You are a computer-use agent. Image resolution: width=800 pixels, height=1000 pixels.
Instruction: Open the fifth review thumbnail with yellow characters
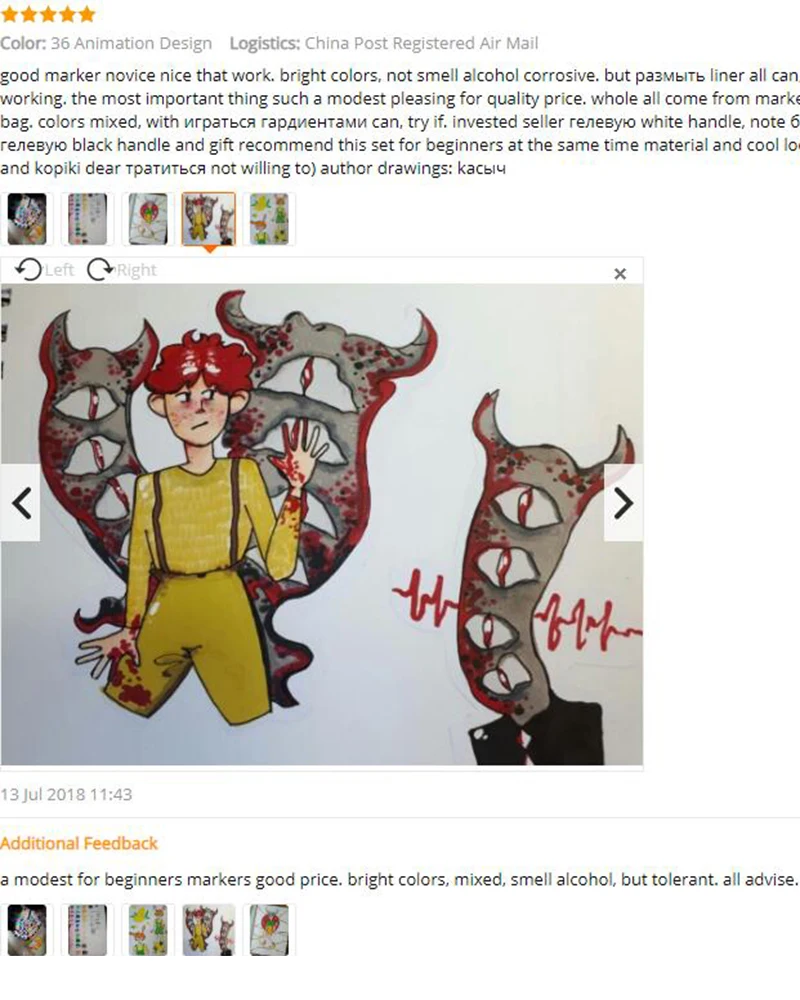coord(269,219)
